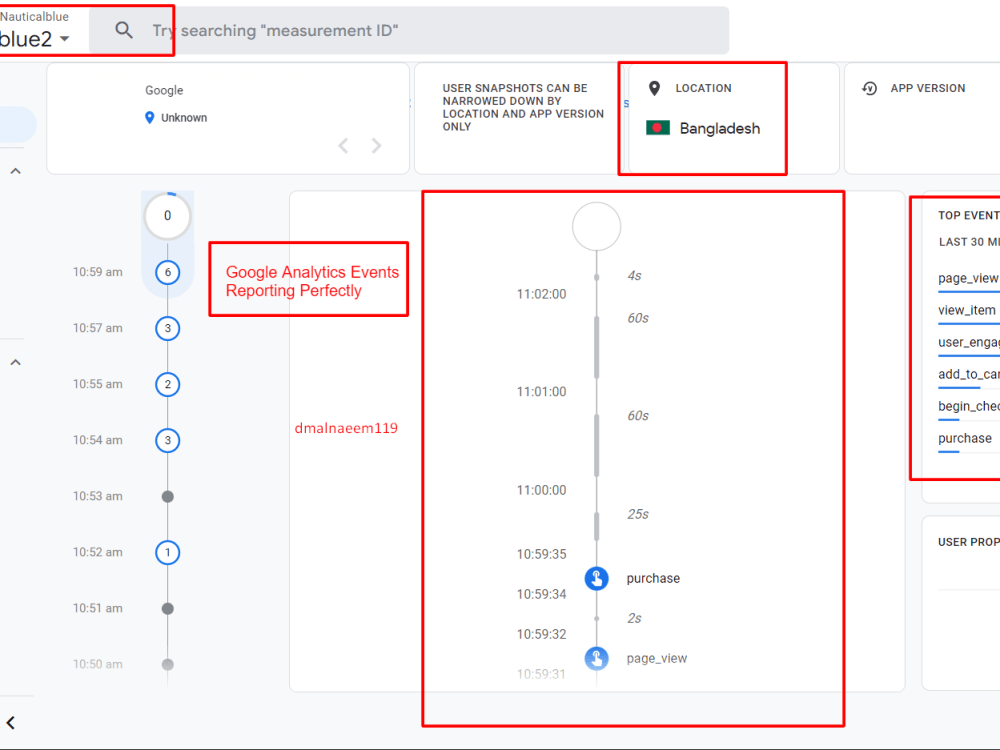Viewport: 1000px width, 750px height.
Task: Click the 11:00:00 timestamp in the stream
Action: point(541,490)
